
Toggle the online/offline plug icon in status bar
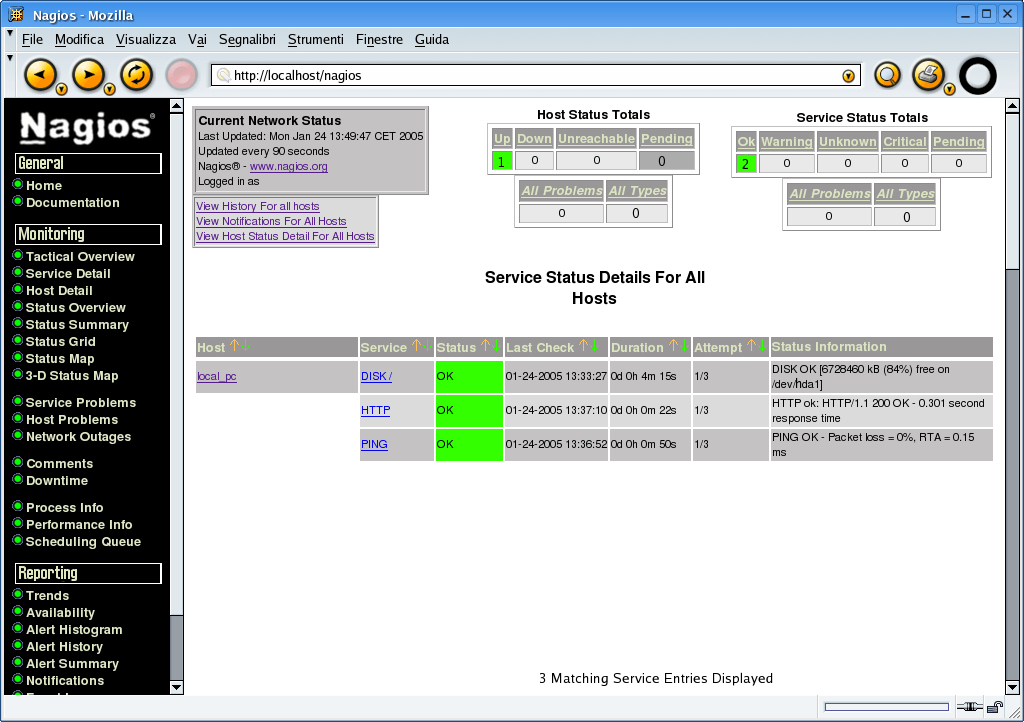970,707
